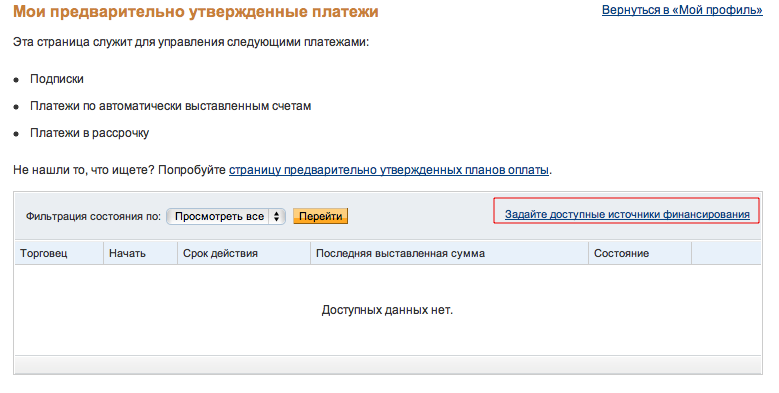Viewport: 779px width, 393px height.
Task: Click the «Вернуться в «Мой профиль»» link
Action: pos(682,10)
